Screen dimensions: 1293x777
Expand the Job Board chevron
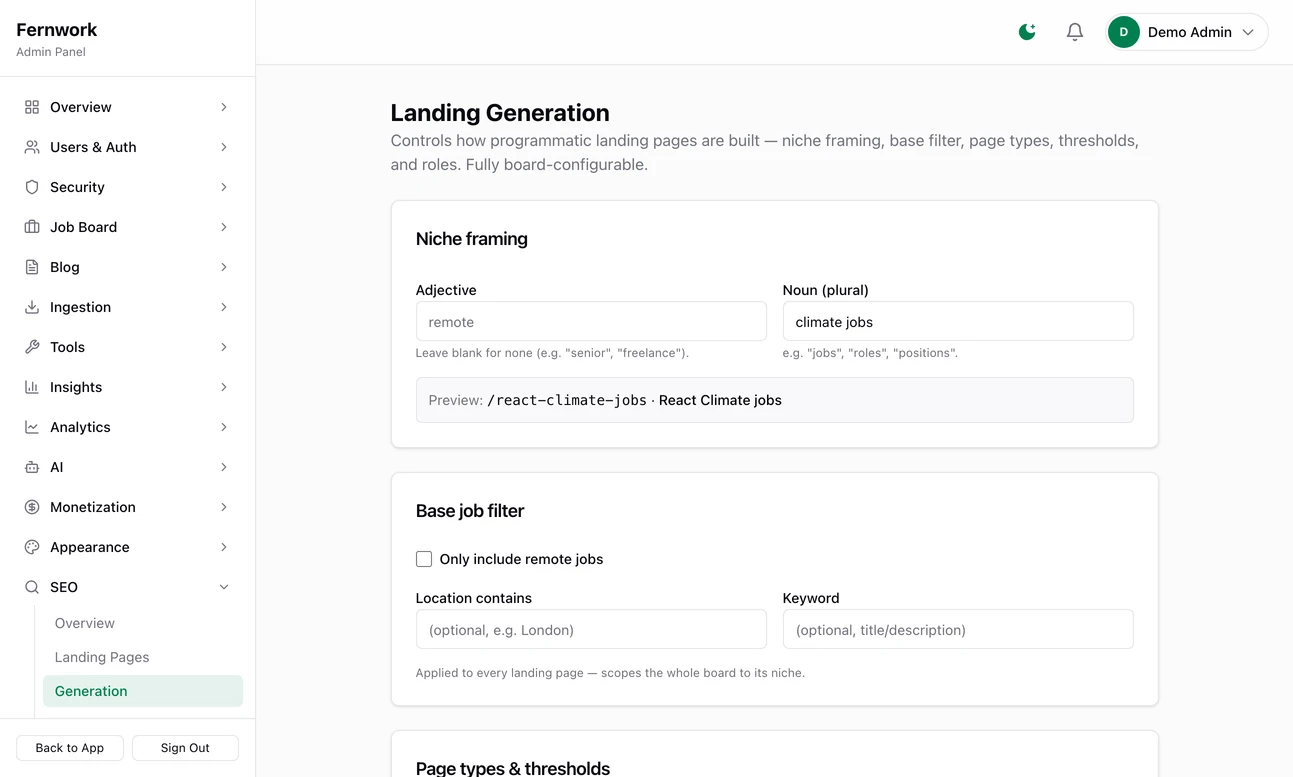(x=224, y=227)
